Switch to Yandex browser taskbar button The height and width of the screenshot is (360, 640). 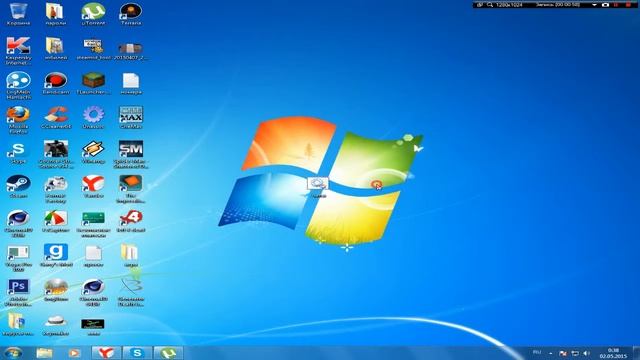click(106, 353)
